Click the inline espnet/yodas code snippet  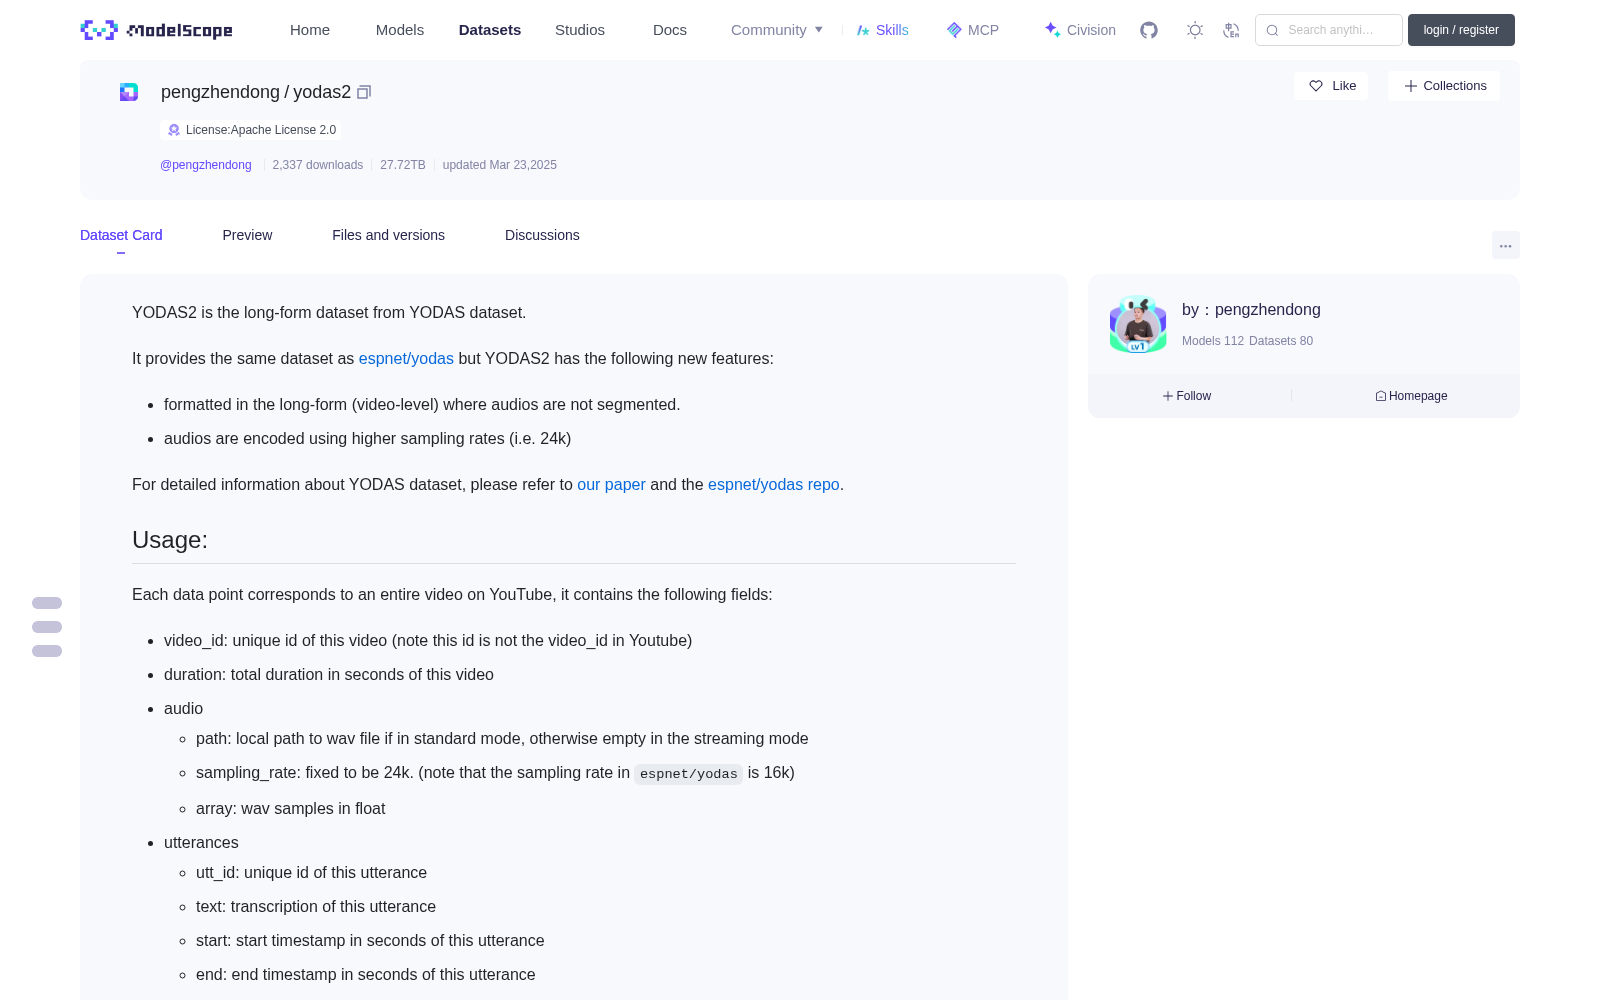689,774
